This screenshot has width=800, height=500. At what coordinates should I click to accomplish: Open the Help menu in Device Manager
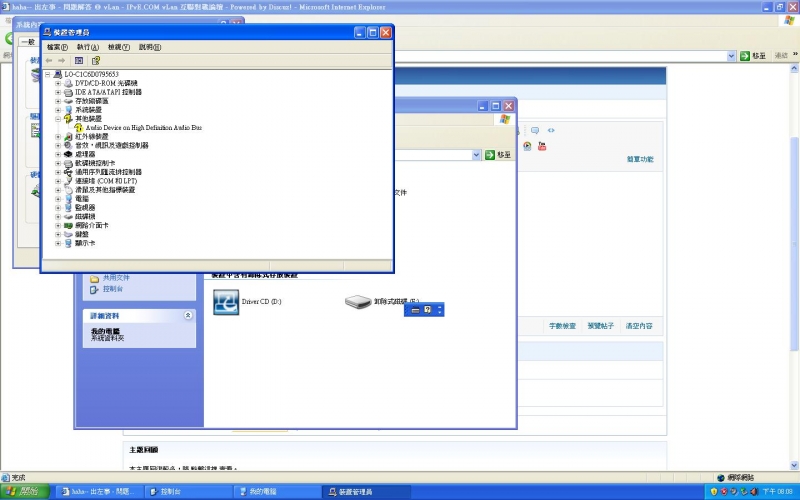(150, 47)
